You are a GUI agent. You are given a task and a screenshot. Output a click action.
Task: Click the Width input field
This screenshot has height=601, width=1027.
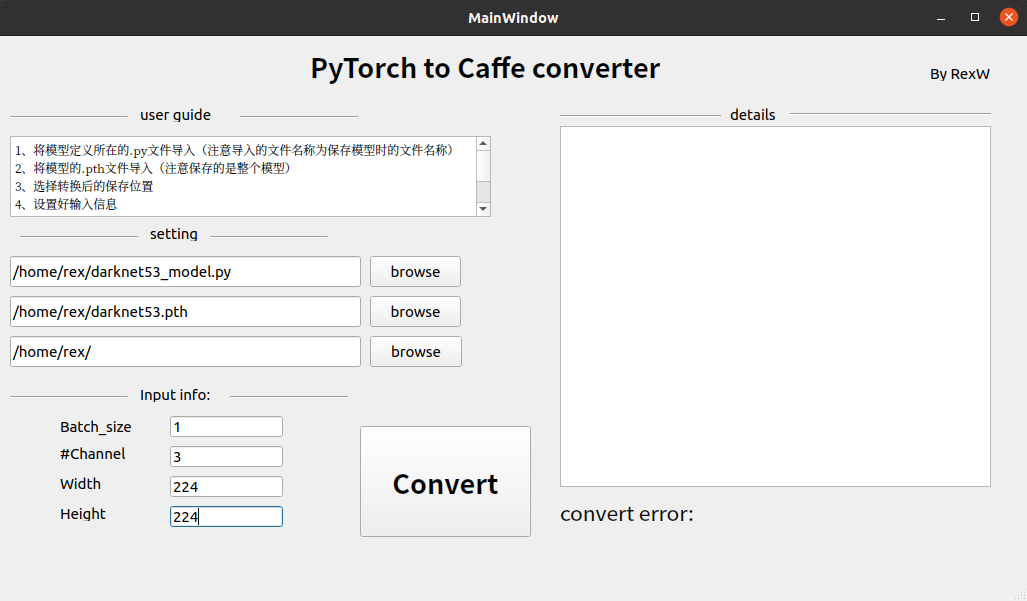tap(226, 486)
